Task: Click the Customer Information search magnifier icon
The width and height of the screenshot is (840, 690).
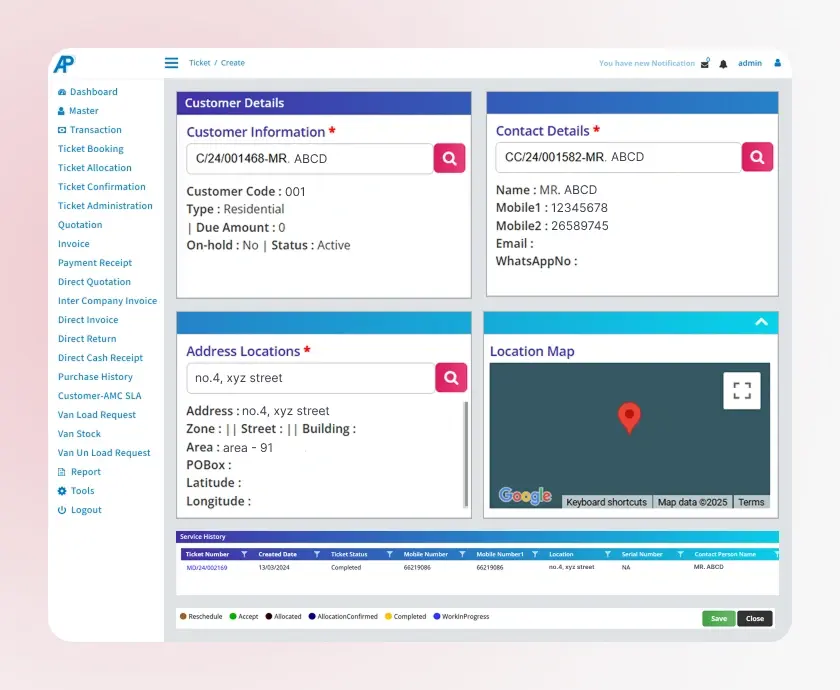Action: click(449, 158)
